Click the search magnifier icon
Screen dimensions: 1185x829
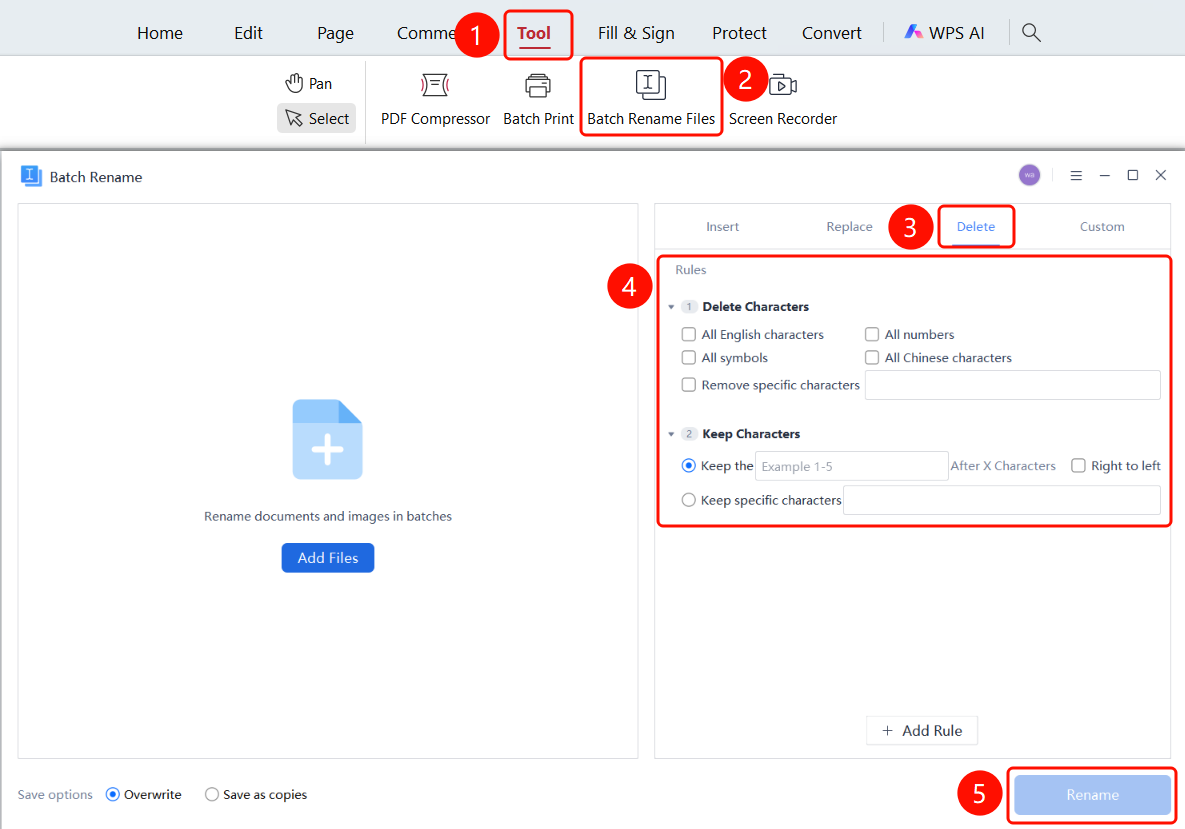point(1031,32)
